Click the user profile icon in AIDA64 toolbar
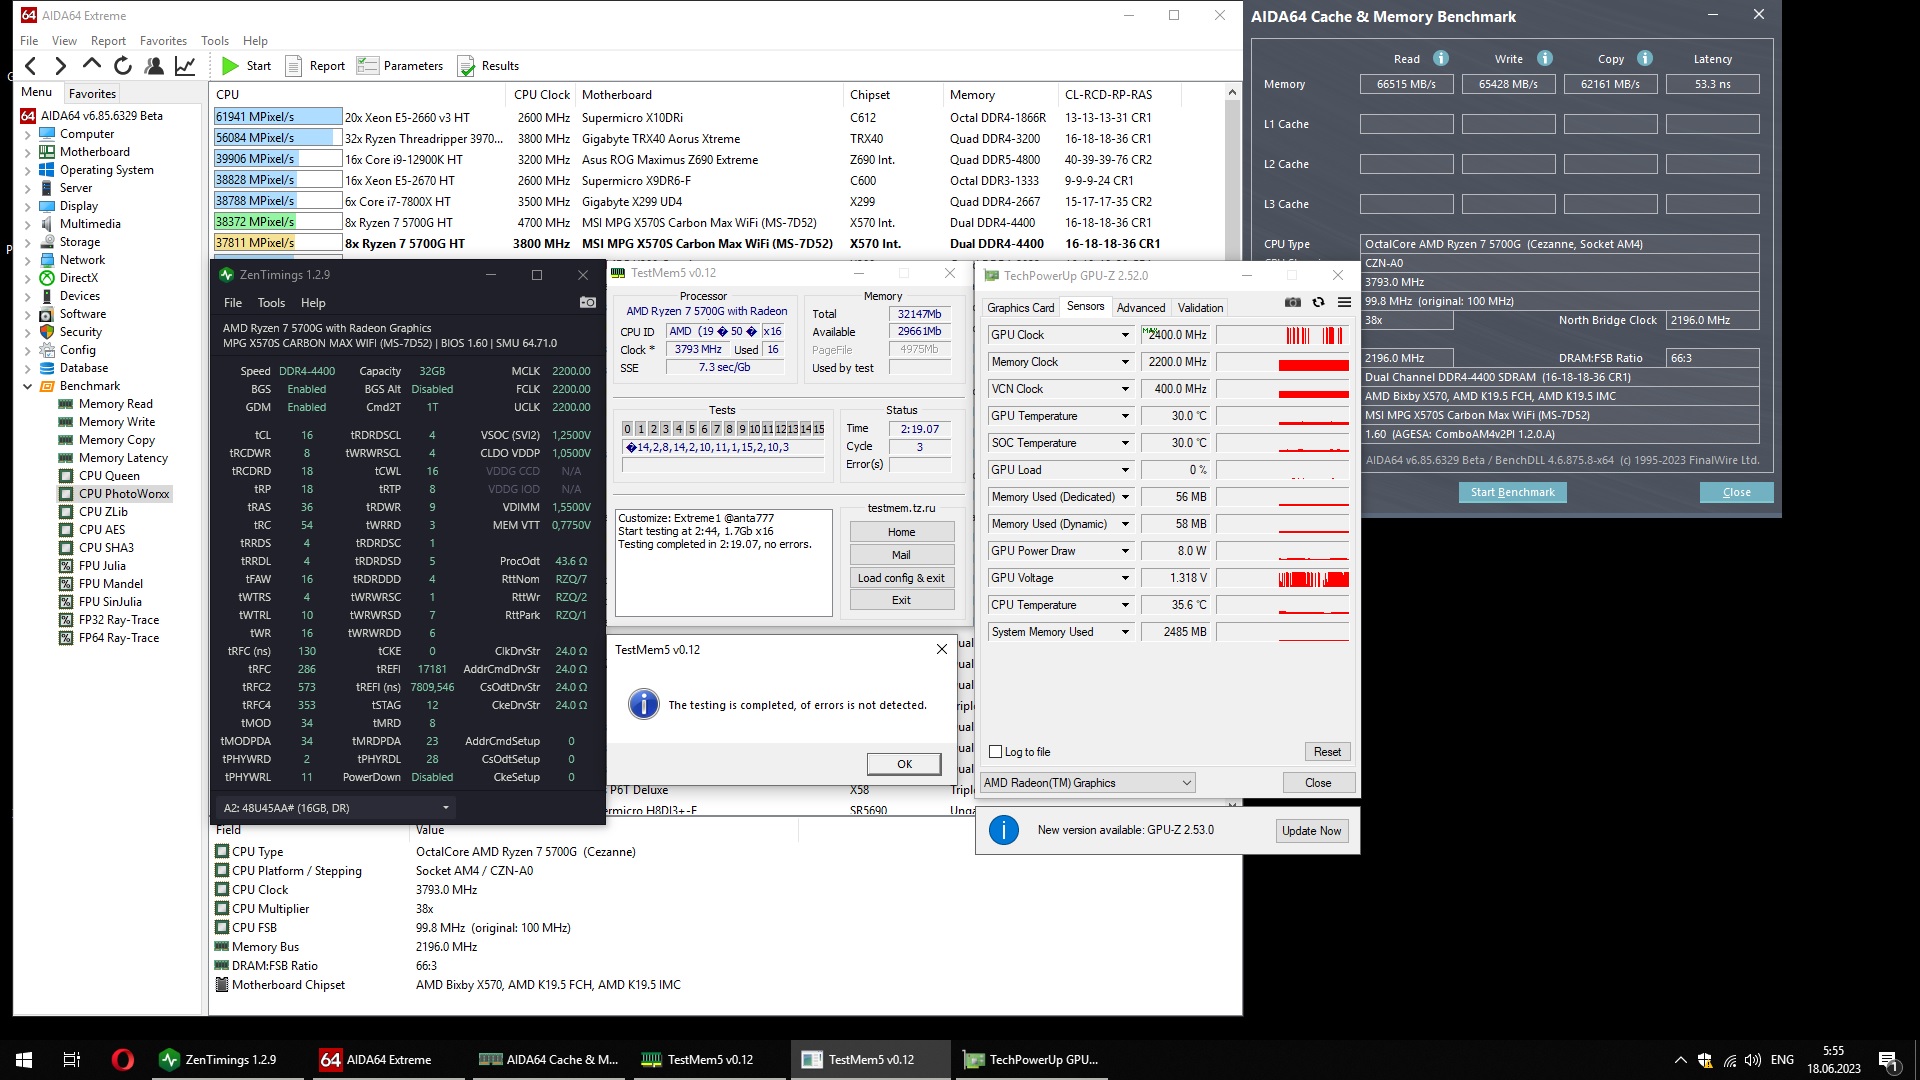Image resolution: width=1920 pixels, height=1080 pixels. click(x=154, y=66)
